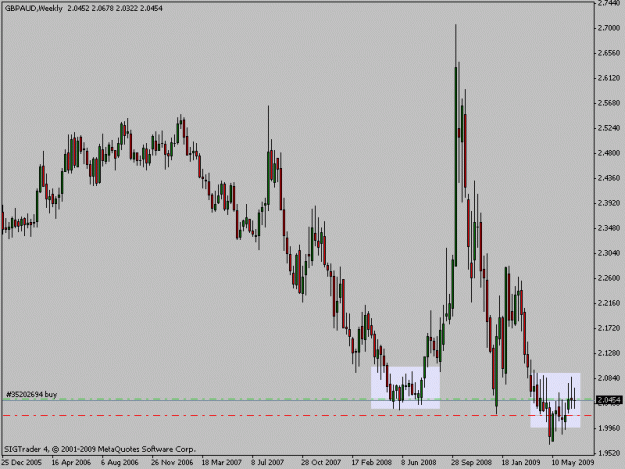Click the 2.3040 price axis label

609,253
